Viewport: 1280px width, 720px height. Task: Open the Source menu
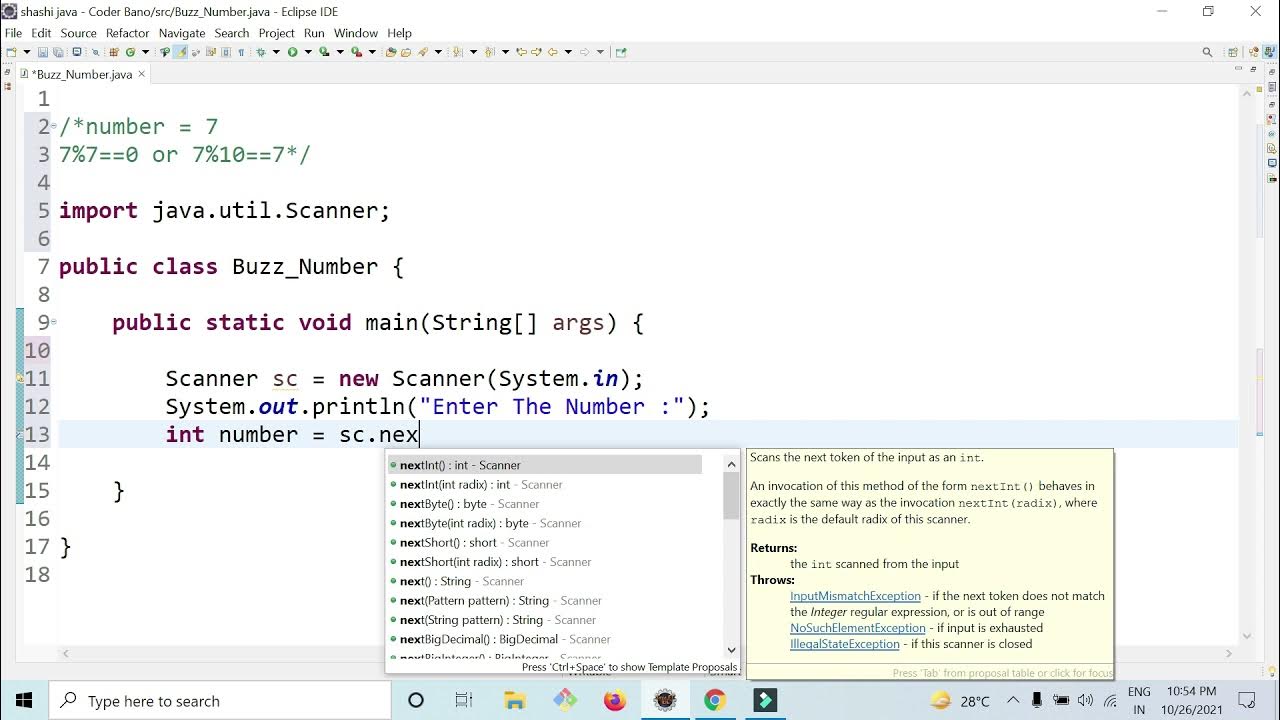pyautogui.click(x=78, y=33)
